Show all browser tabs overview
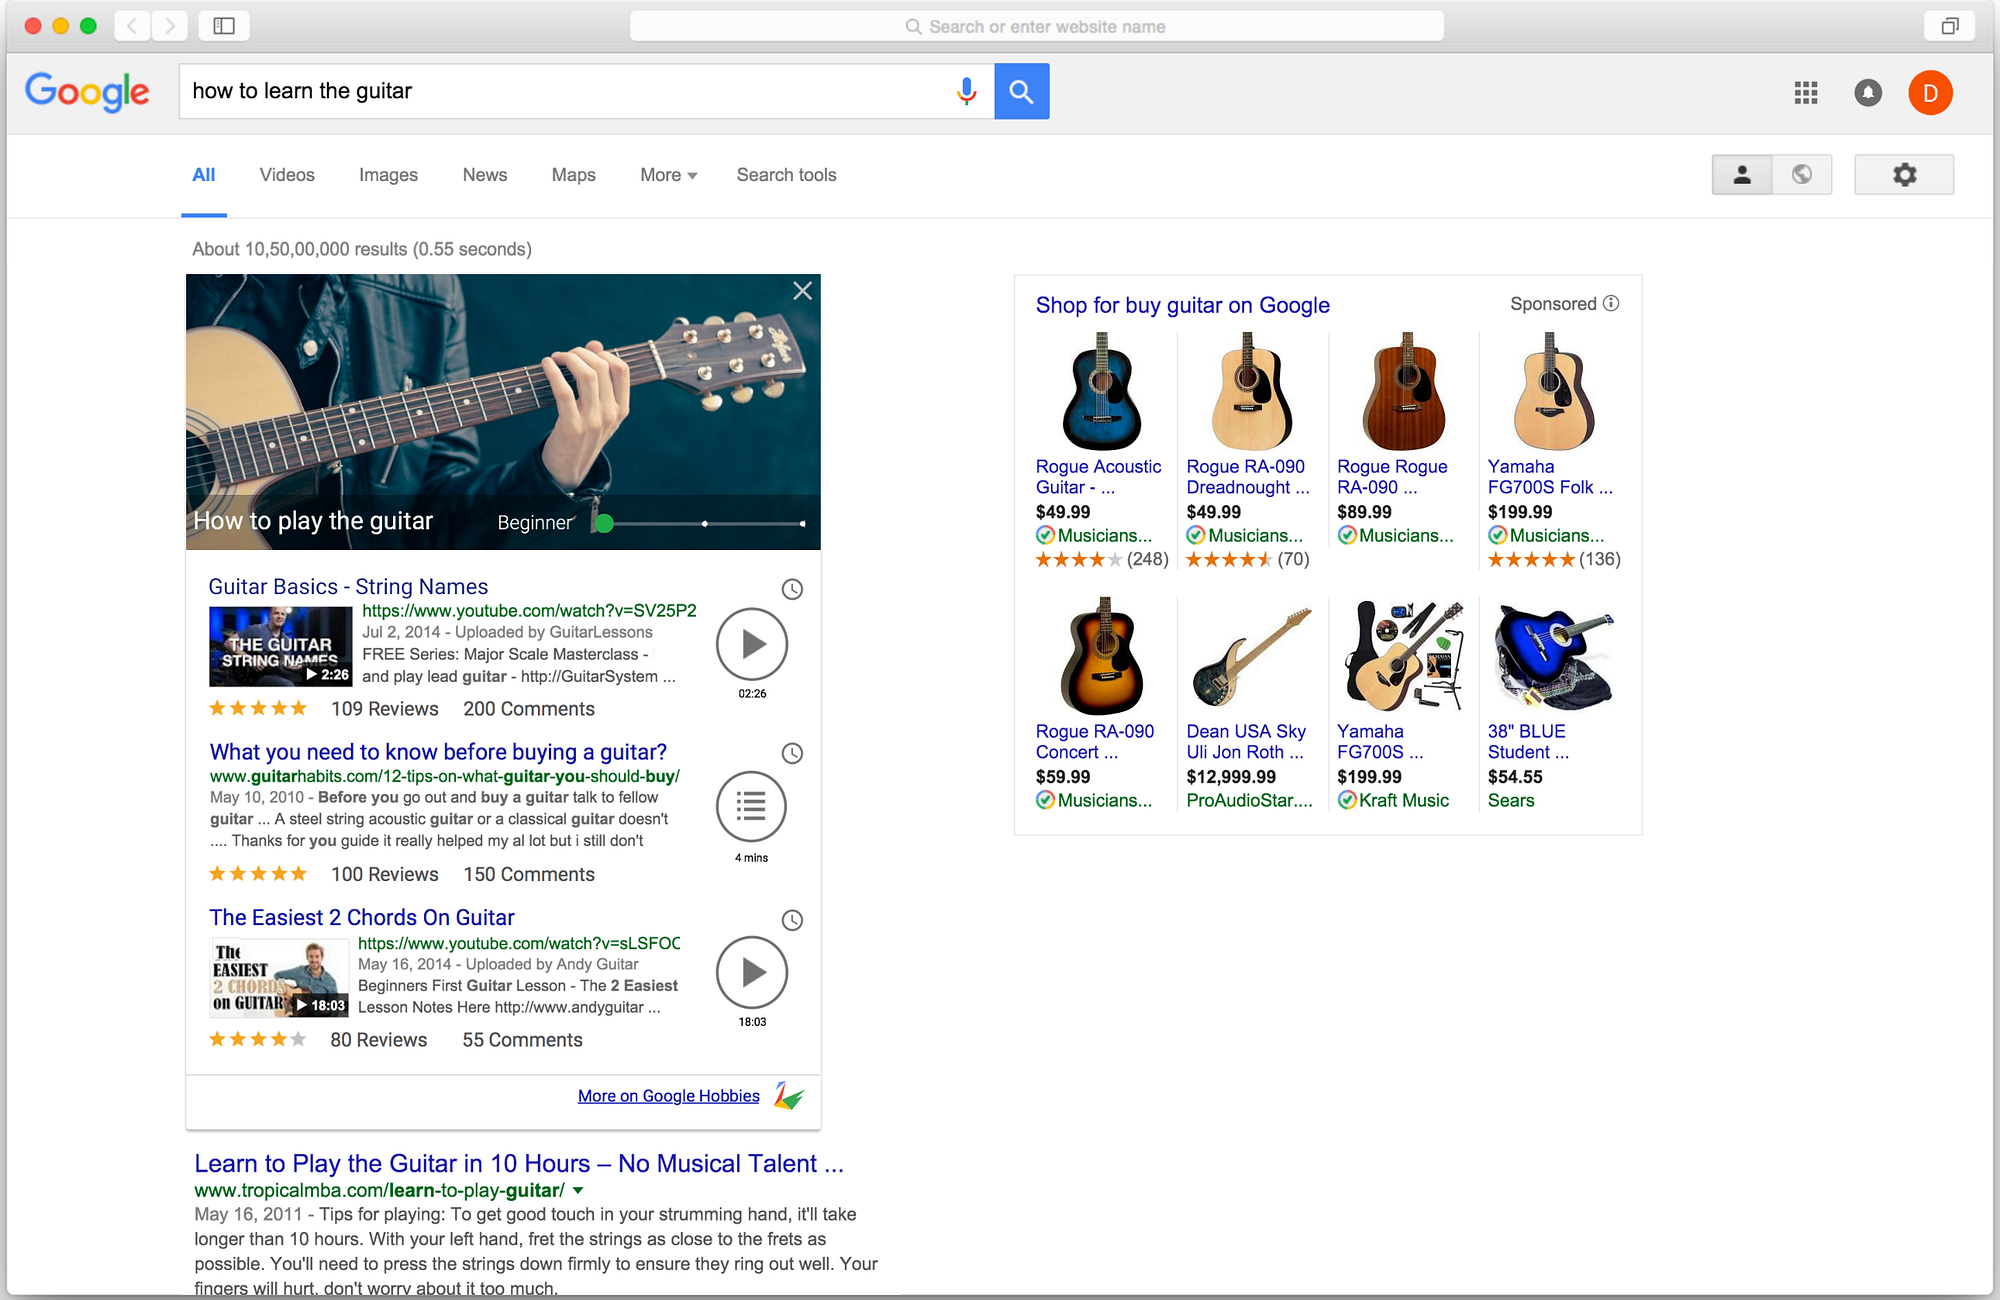 tap(1949, 26)
